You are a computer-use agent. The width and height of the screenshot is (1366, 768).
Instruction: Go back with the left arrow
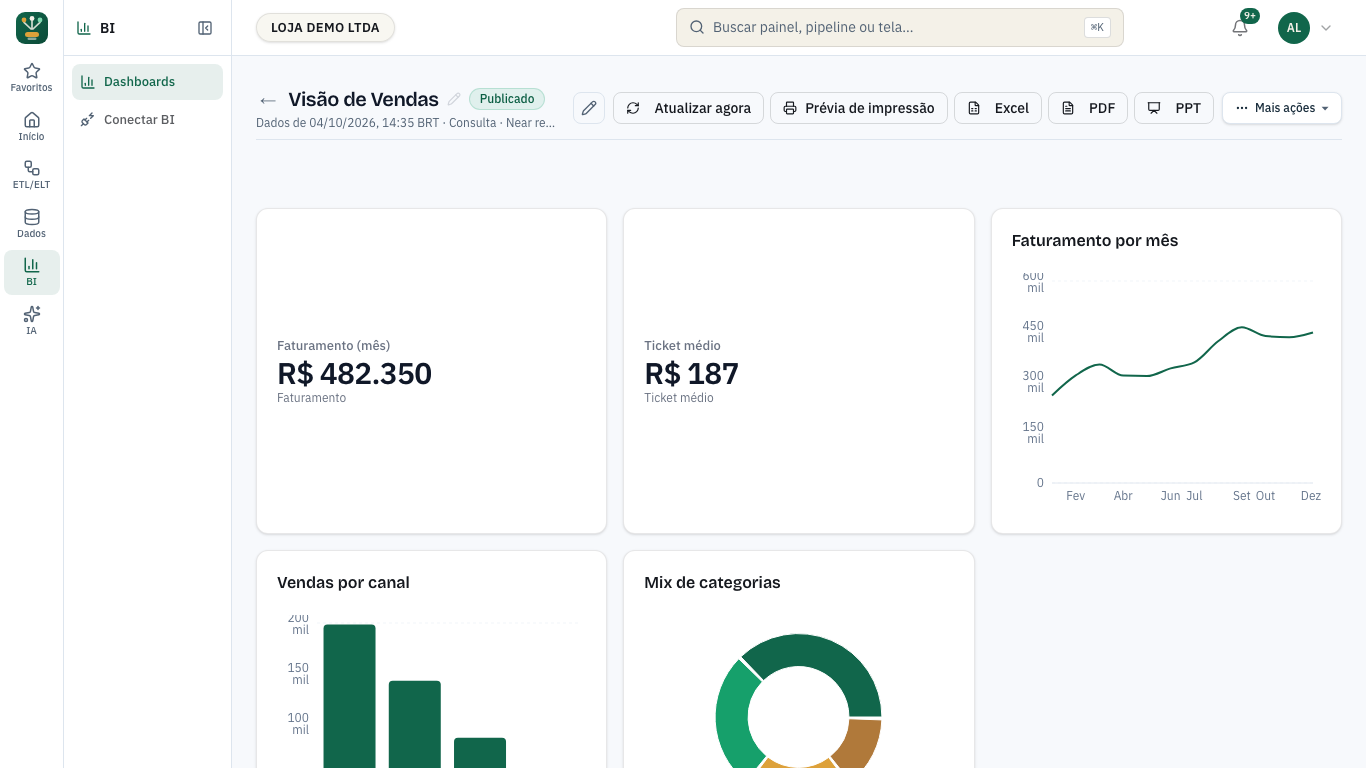(x=267, y=100)
